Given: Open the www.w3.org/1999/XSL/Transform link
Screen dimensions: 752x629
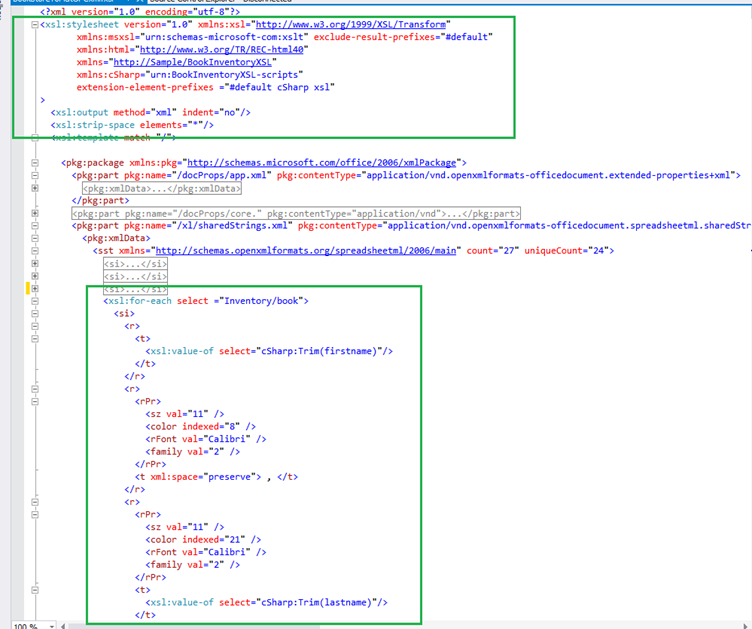Looking at the screenshot, I should pos(351,24).
